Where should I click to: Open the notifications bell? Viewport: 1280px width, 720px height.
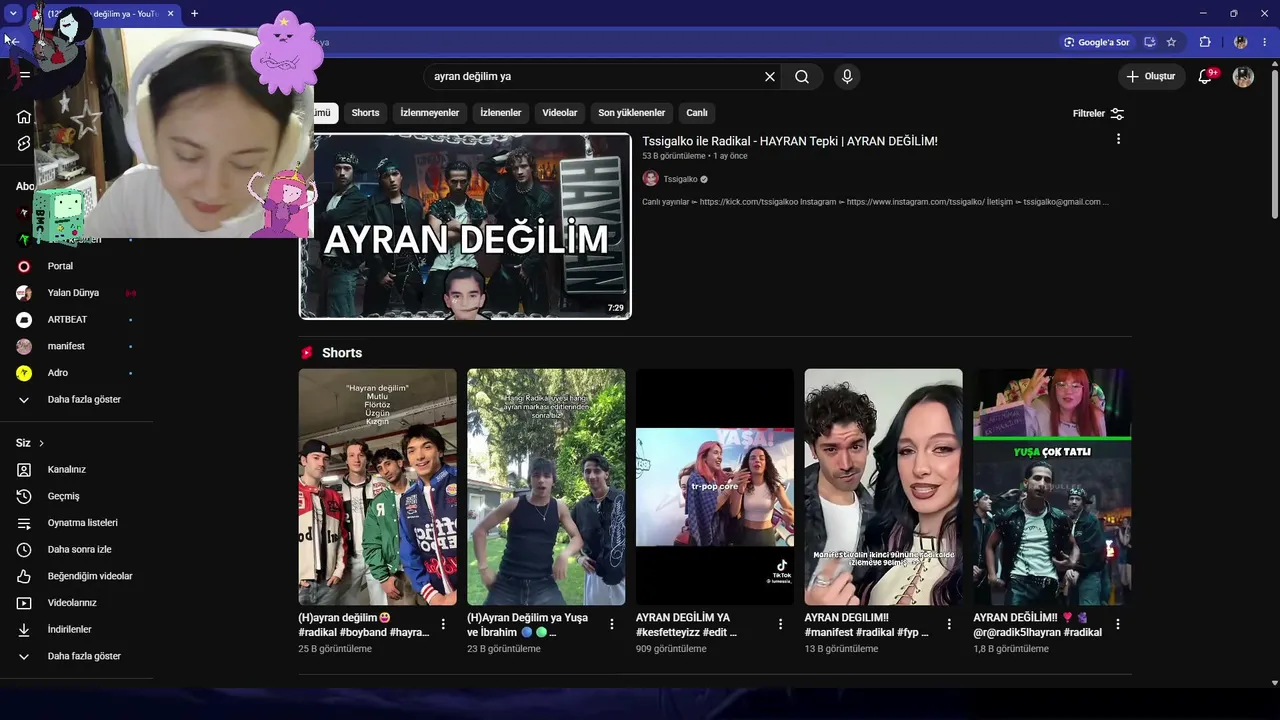tap(1205, 77)
